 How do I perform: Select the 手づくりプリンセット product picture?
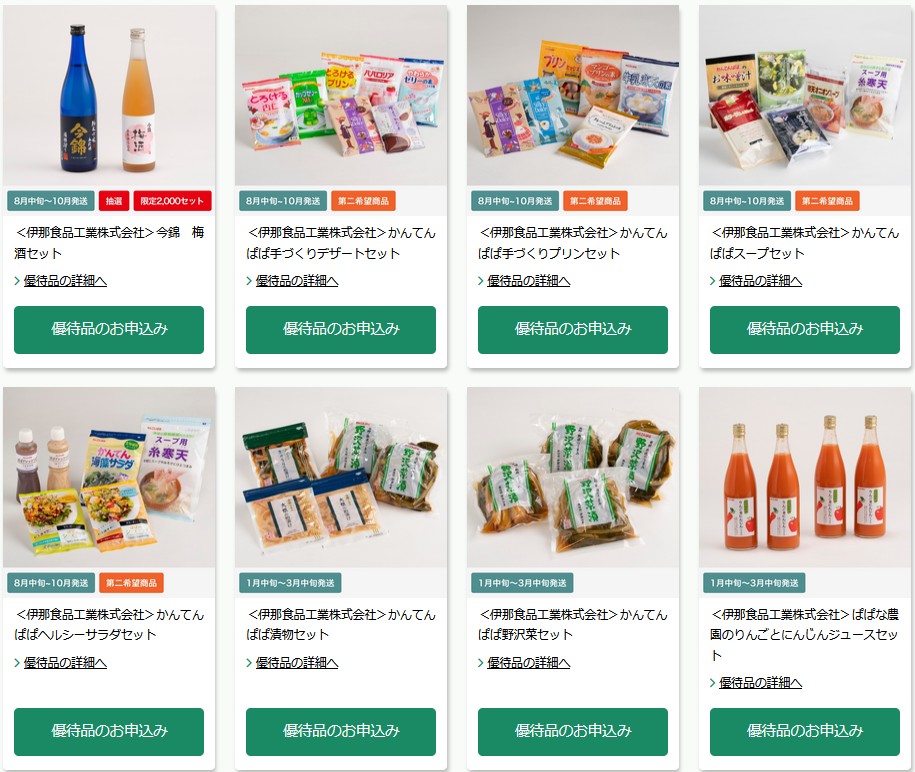pyautogui.click(x=573, y=95)
